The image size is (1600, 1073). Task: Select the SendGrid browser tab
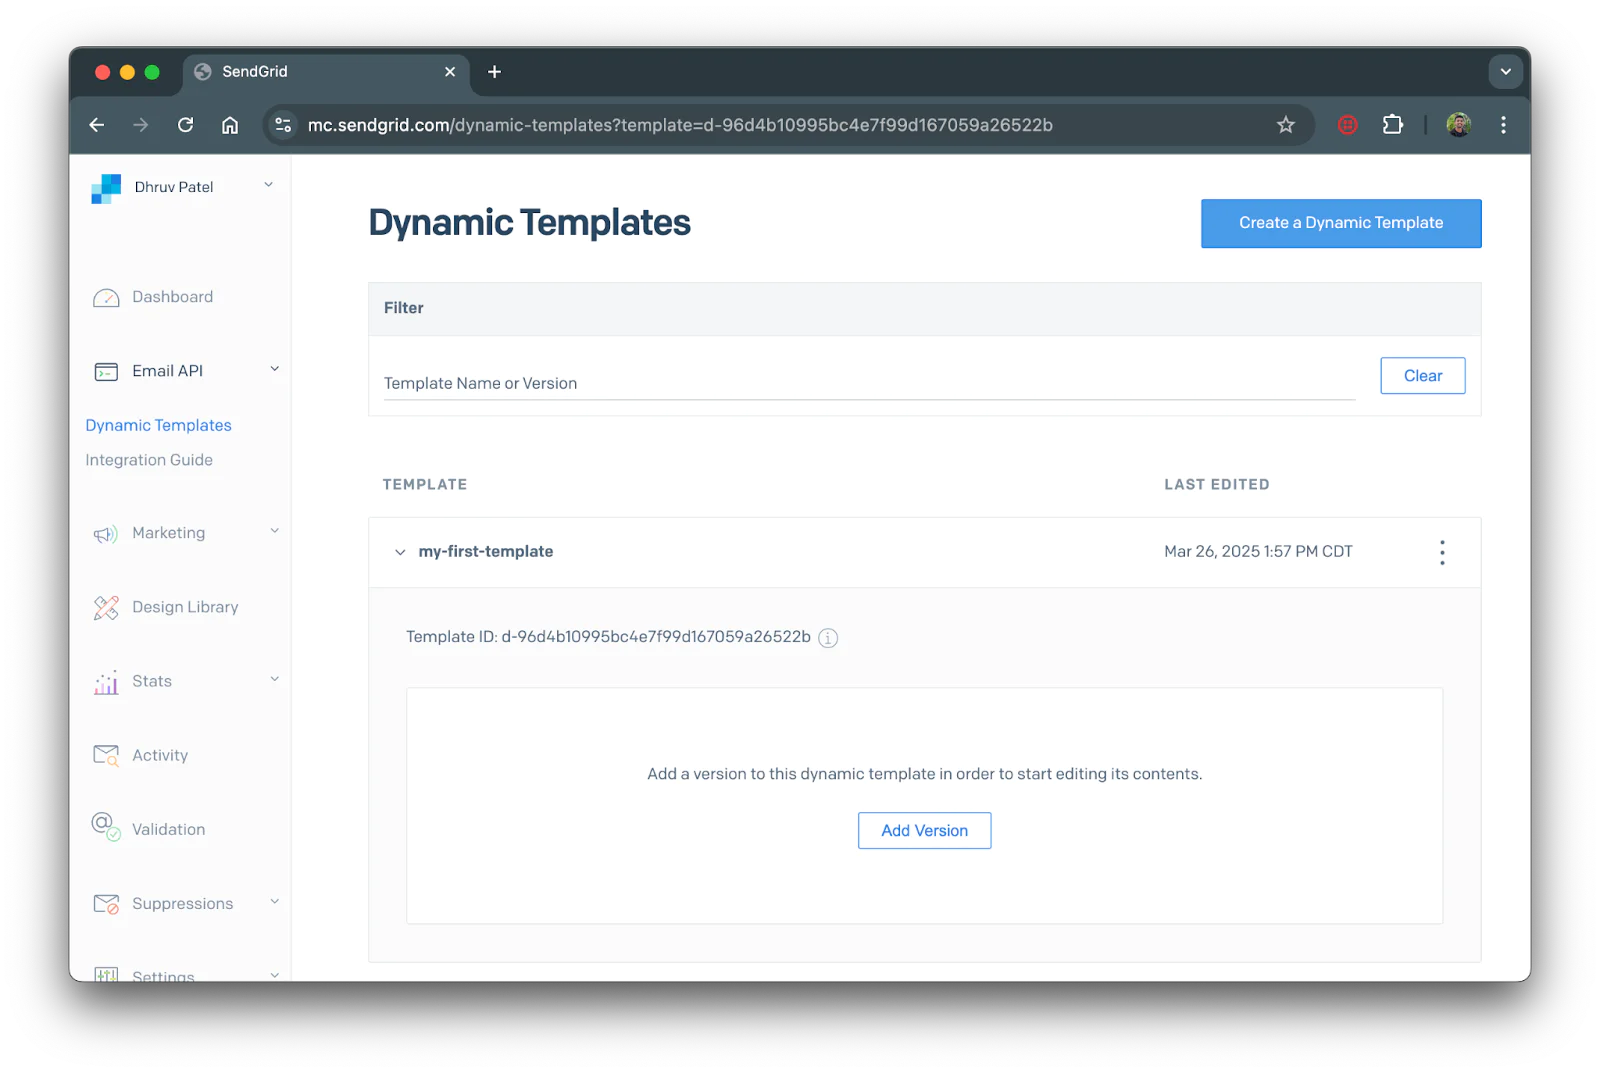coord(326,72)
